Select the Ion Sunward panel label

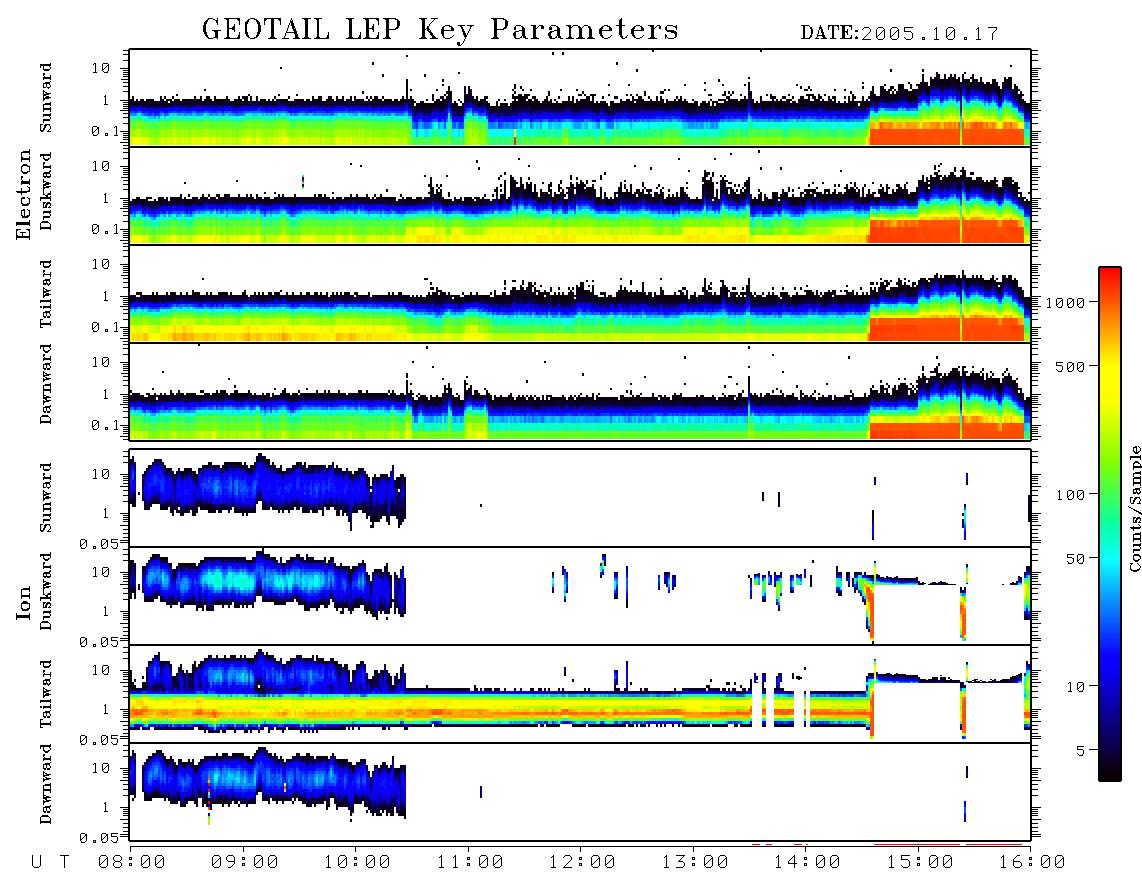[x=46, y=498]
